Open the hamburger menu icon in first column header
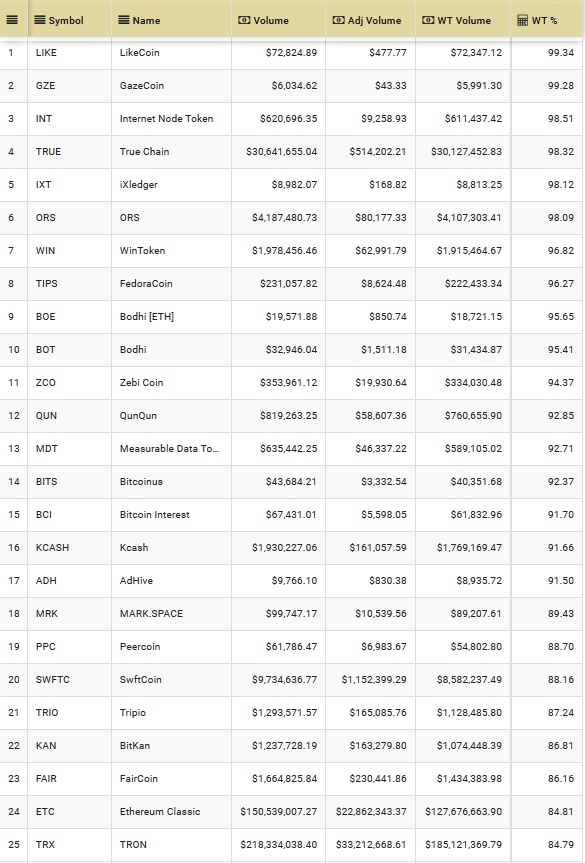The image size is (585, 863). [x=12, y=20]
